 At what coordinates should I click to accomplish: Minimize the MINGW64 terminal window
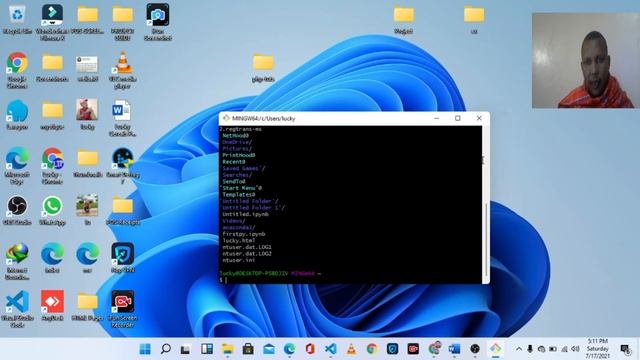[x=437, y=118]
